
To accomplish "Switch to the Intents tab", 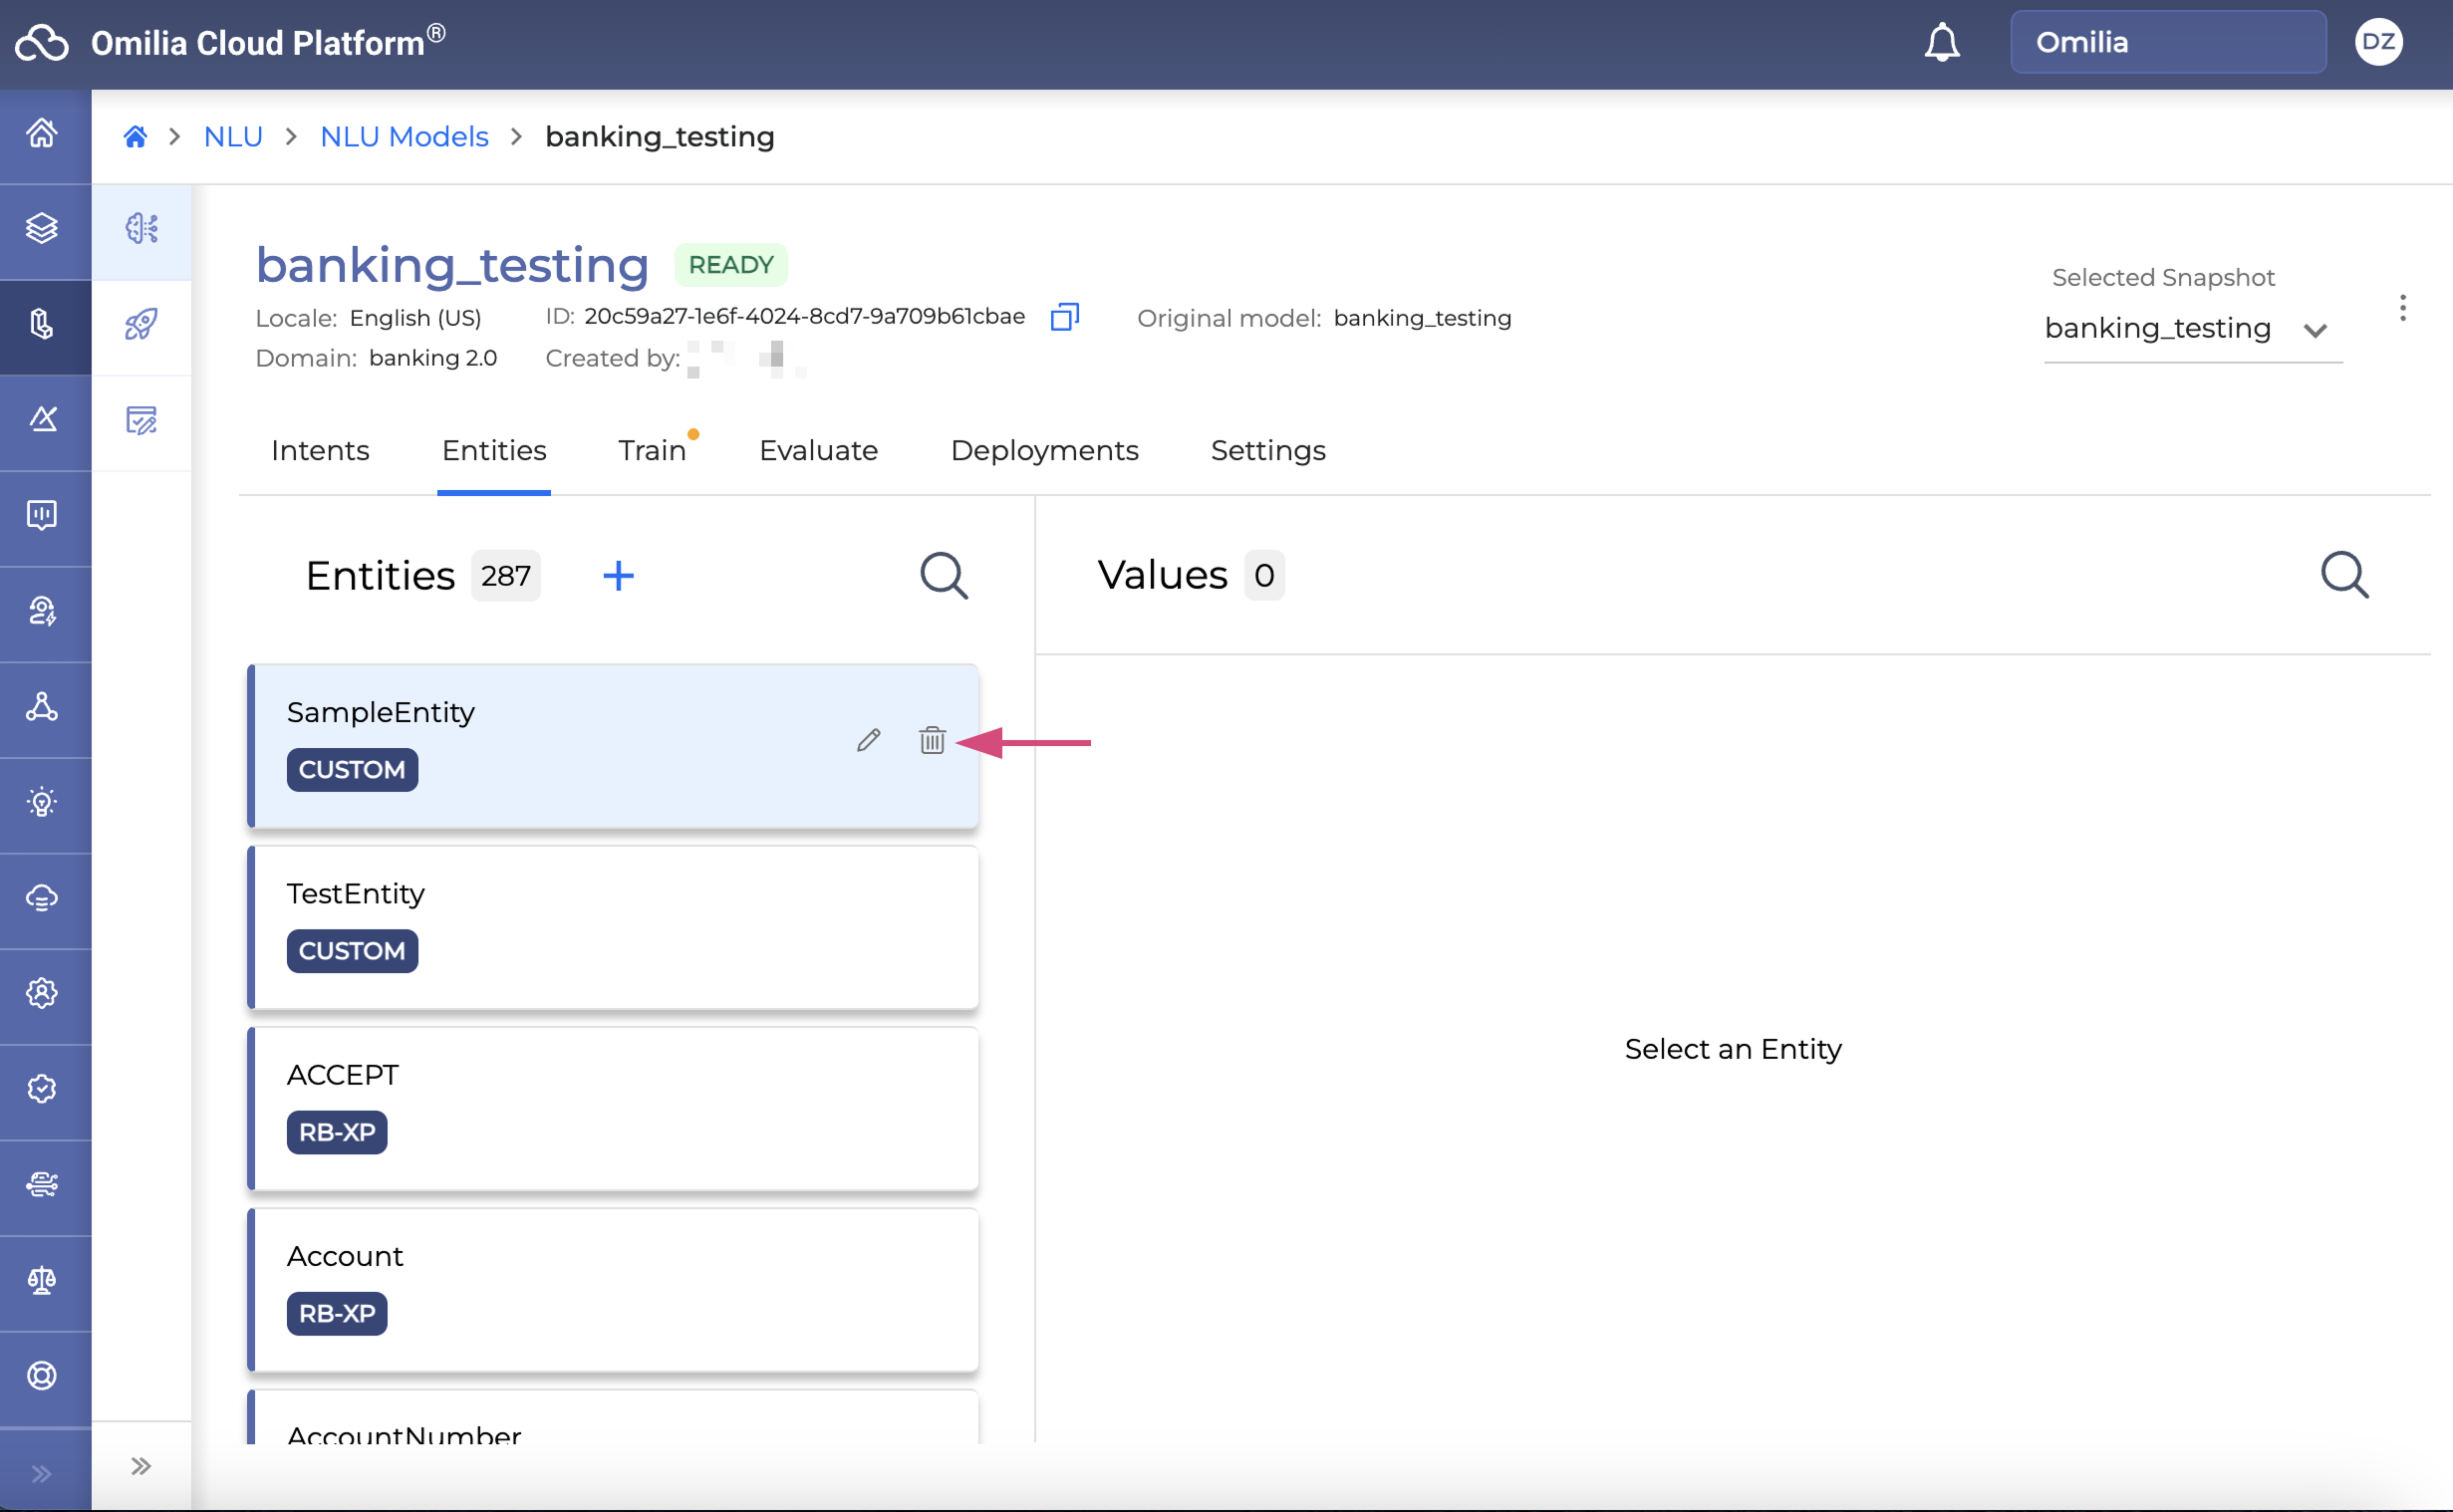I will coord(320,450).
